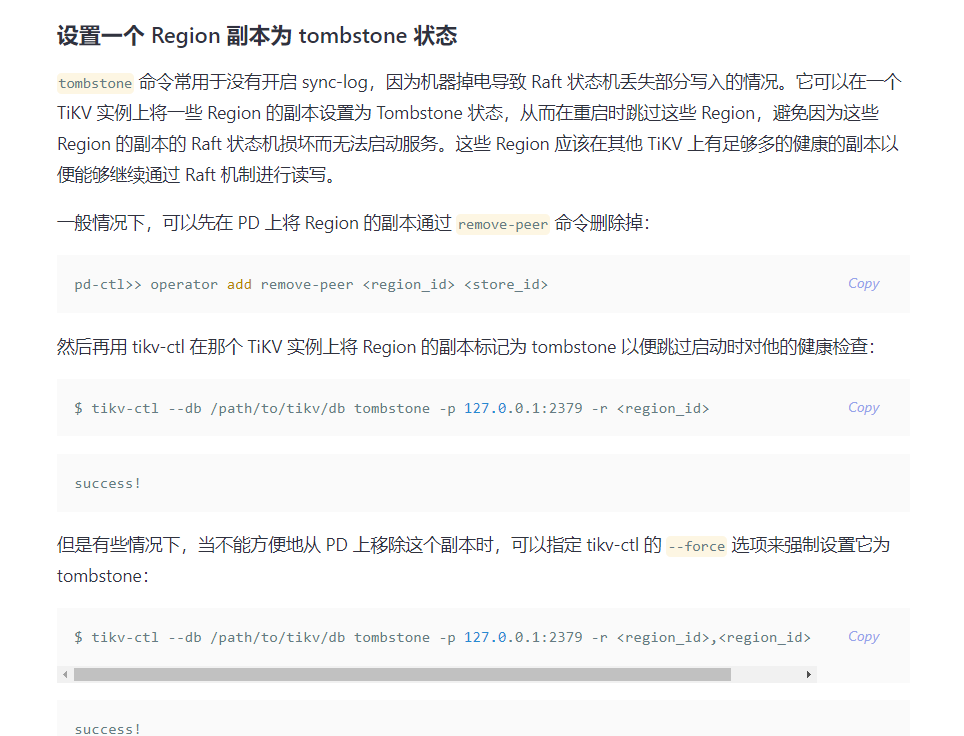Click "pd-ctl>>" prompt in the first code block
The height and width of the screenshot is (736, 964).
pos(108,285)
